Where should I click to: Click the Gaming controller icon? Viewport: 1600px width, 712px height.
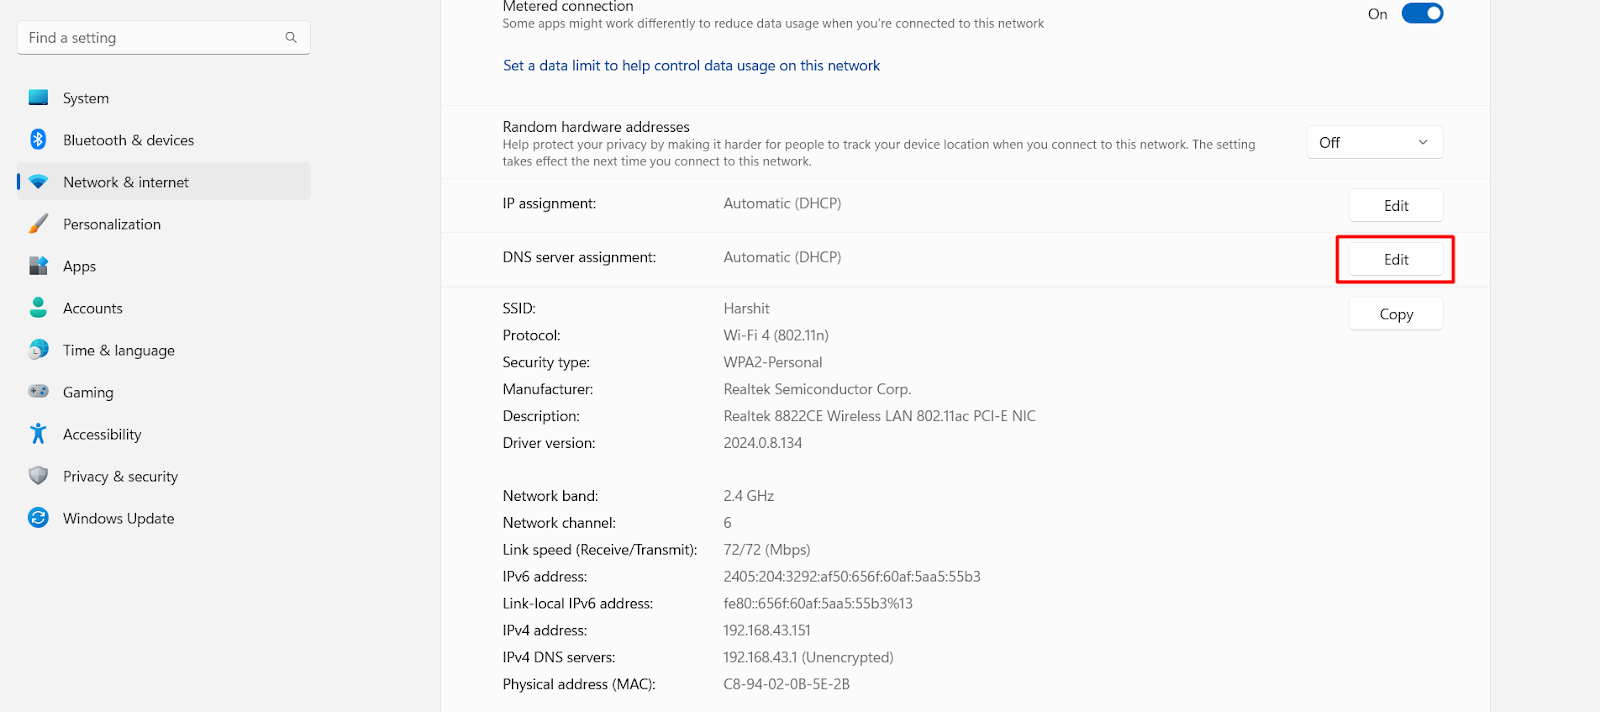(x=38, y=392)
